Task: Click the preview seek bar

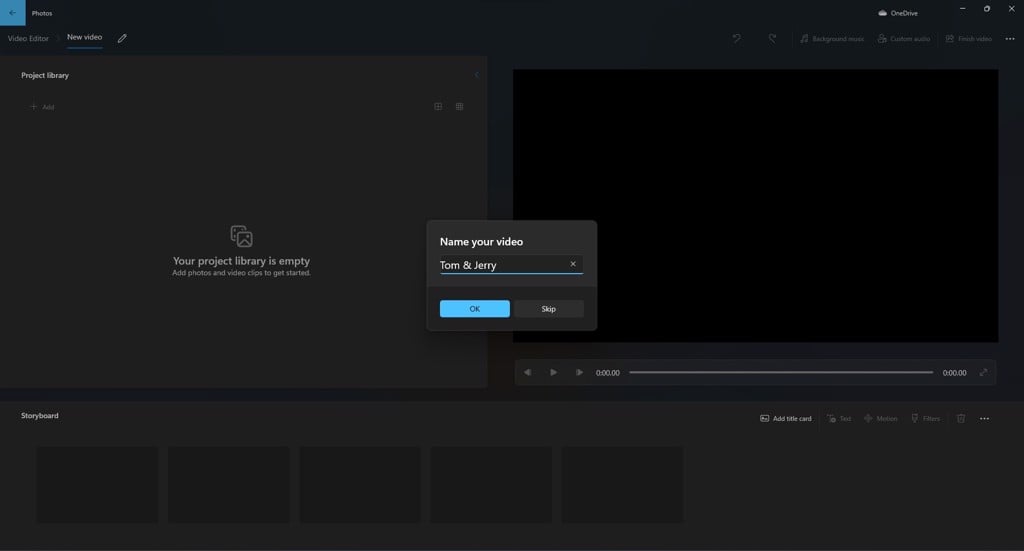Action: click(x=780, y=373)
